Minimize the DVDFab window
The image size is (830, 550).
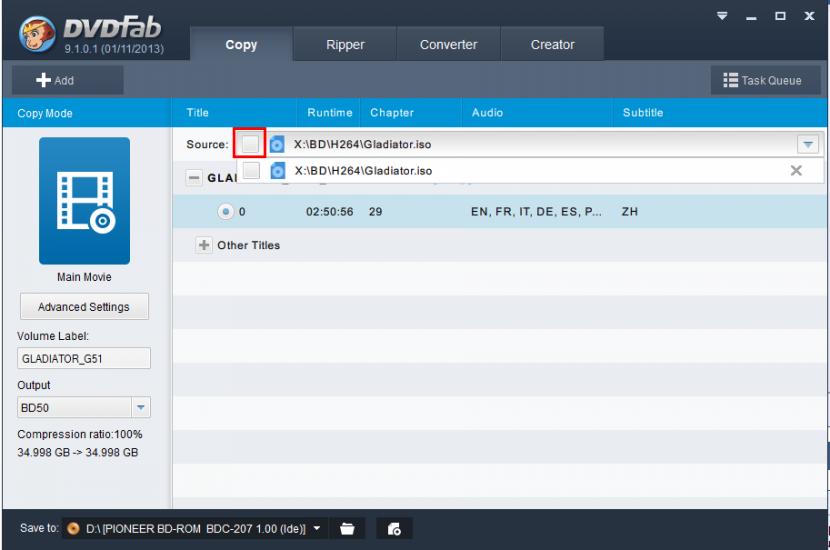[x=751, y=17]
